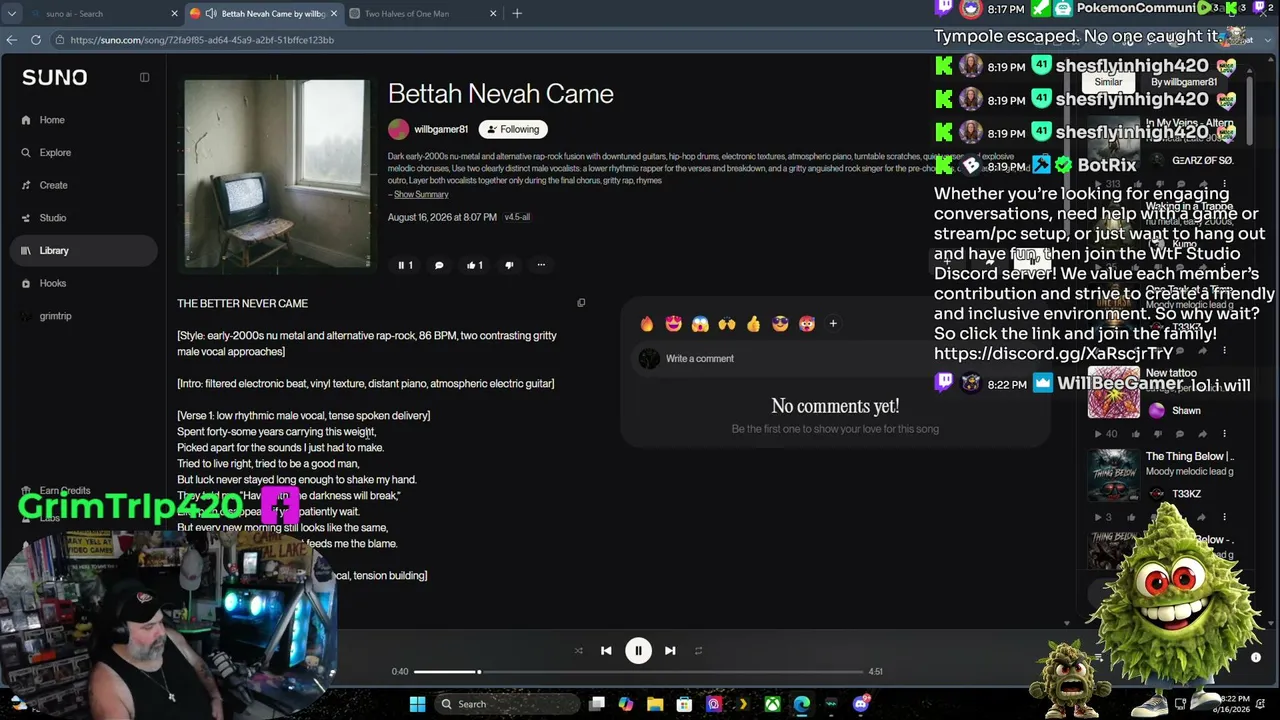The height and width of the screenshot is (720, 1280).
Task: Open Earn Credits in the sidebar
Action: tap(65, 491)
